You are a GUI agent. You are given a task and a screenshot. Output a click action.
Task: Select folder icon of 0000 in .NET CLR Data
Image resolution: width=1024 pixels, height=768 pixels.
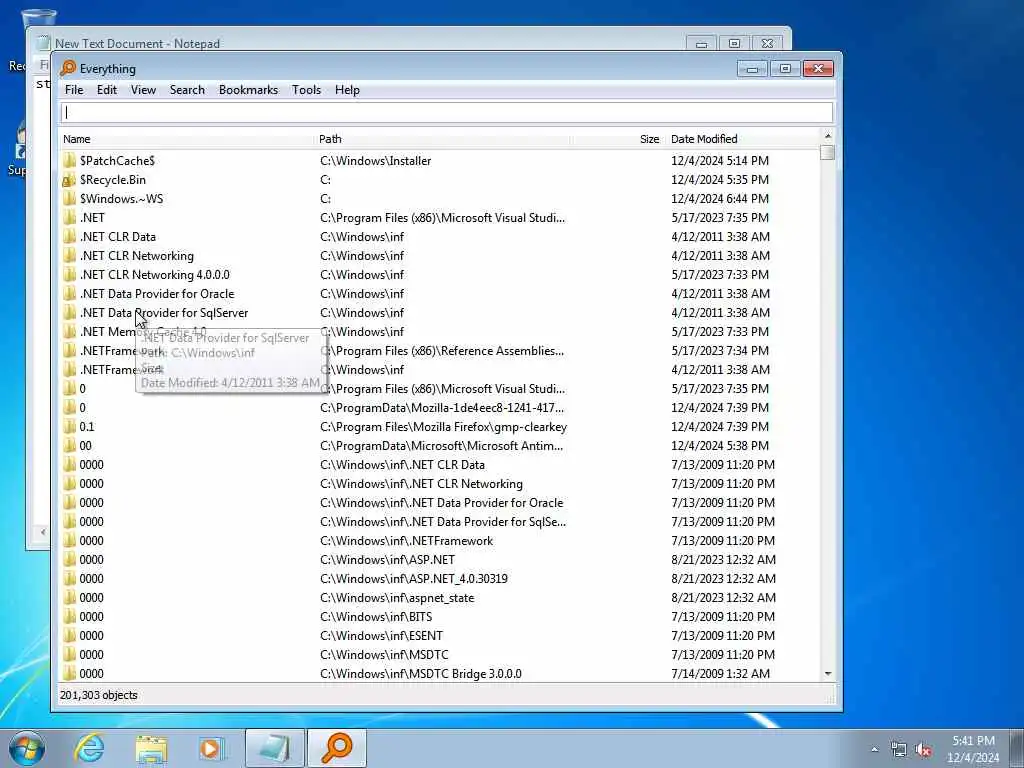click(70, 464)
